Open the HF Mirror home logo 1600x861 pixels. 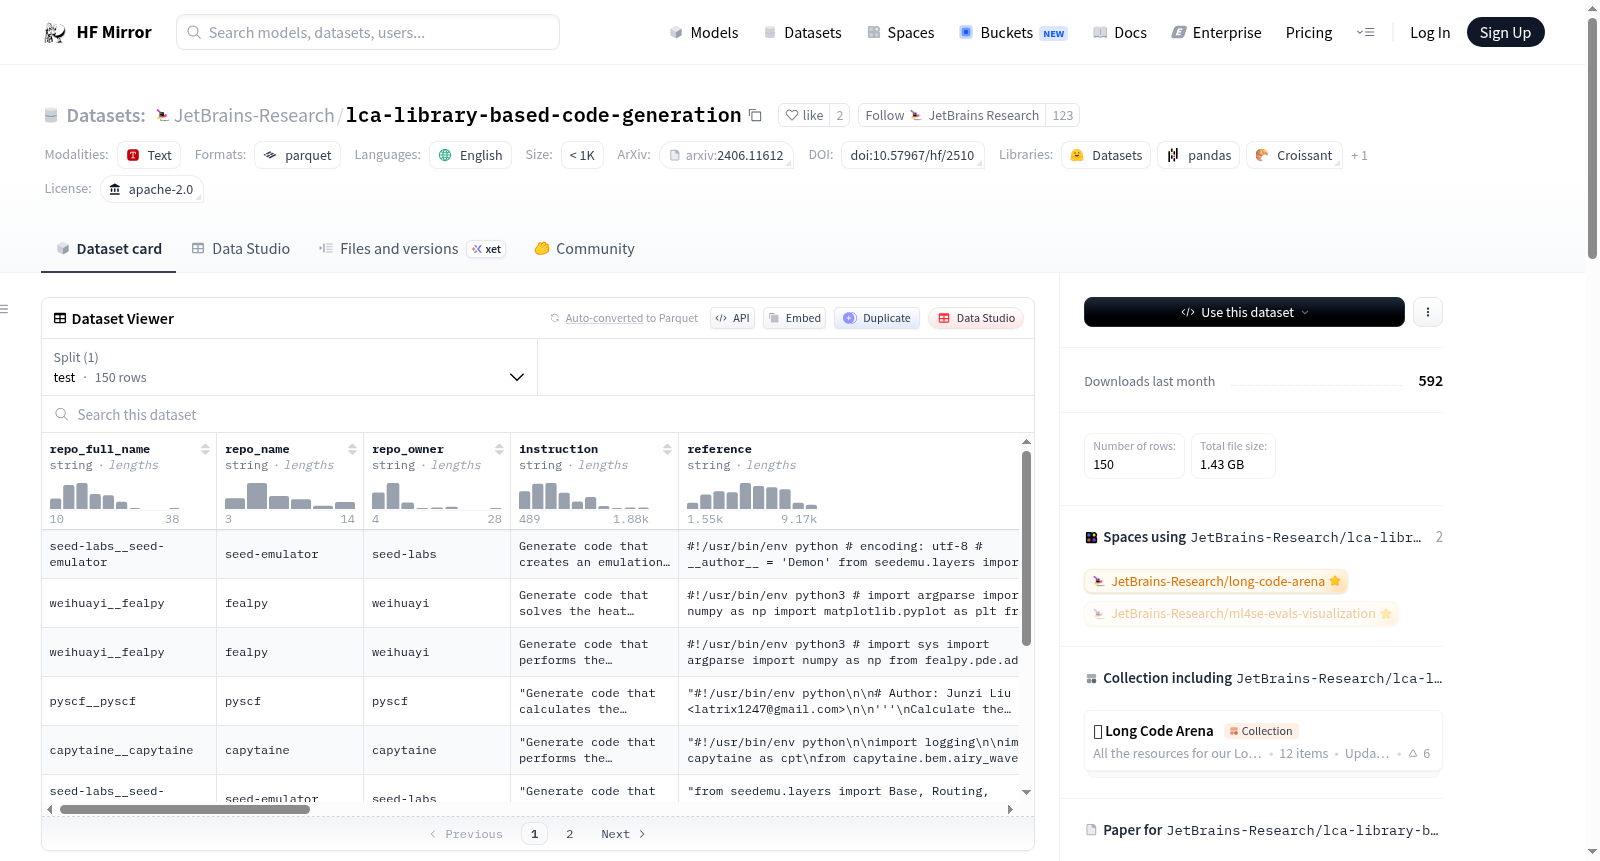point(98,32)
